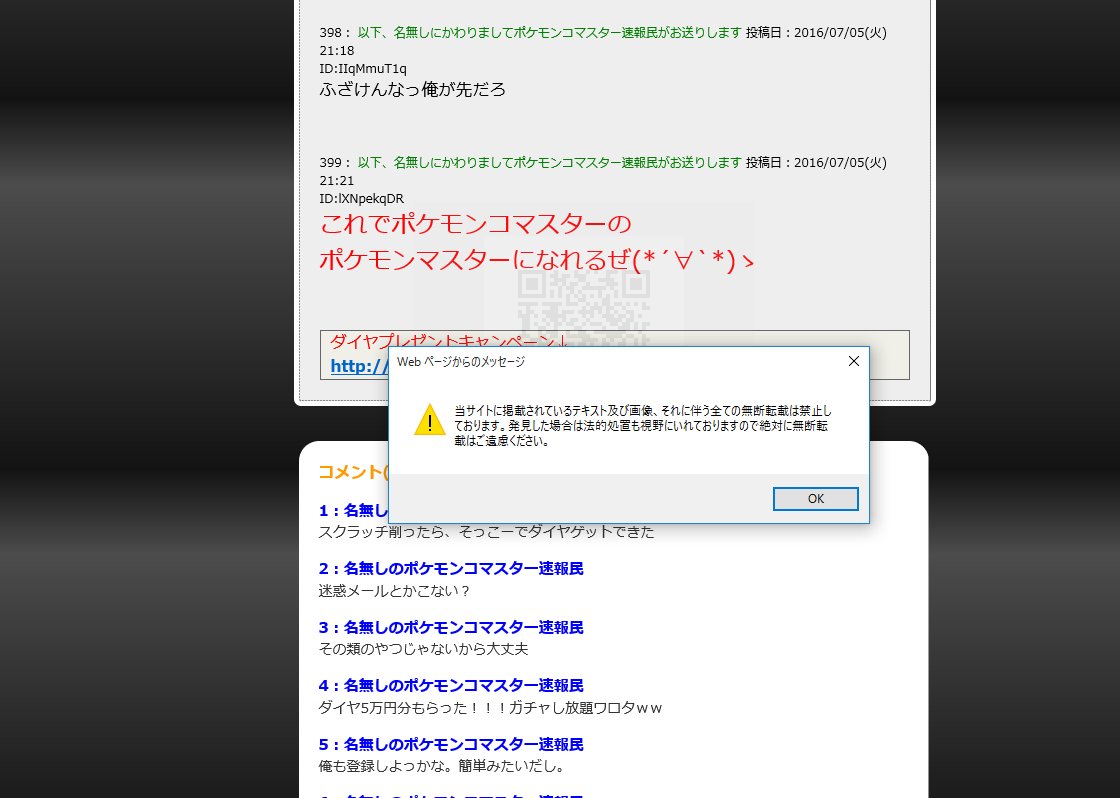Open comment 1 author name link
The width and height of the screenshot is (1120, 798).
353,510
